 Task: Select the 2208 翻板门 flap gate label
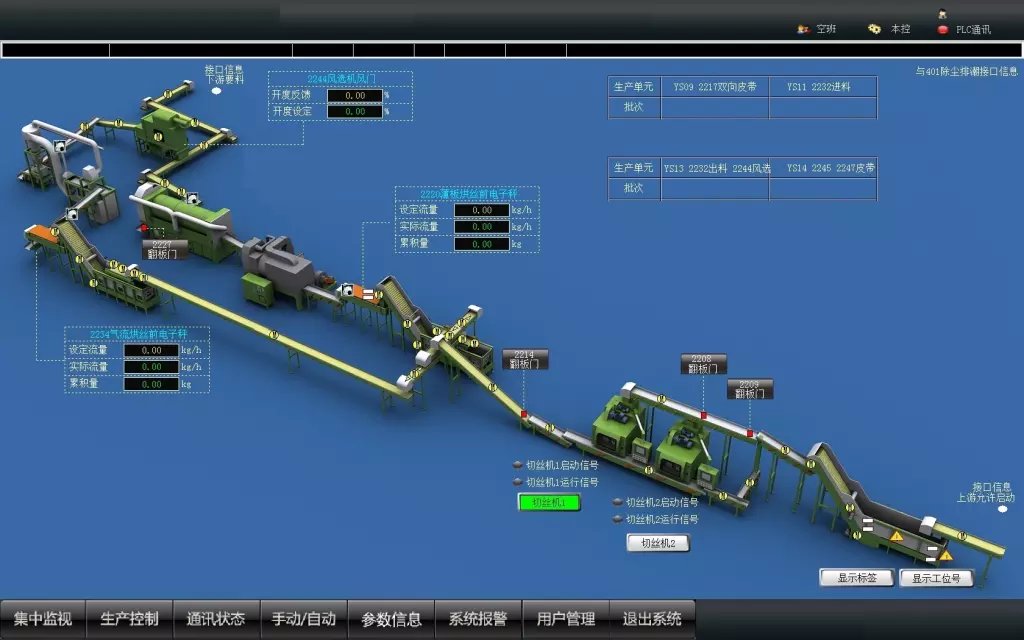703,363
